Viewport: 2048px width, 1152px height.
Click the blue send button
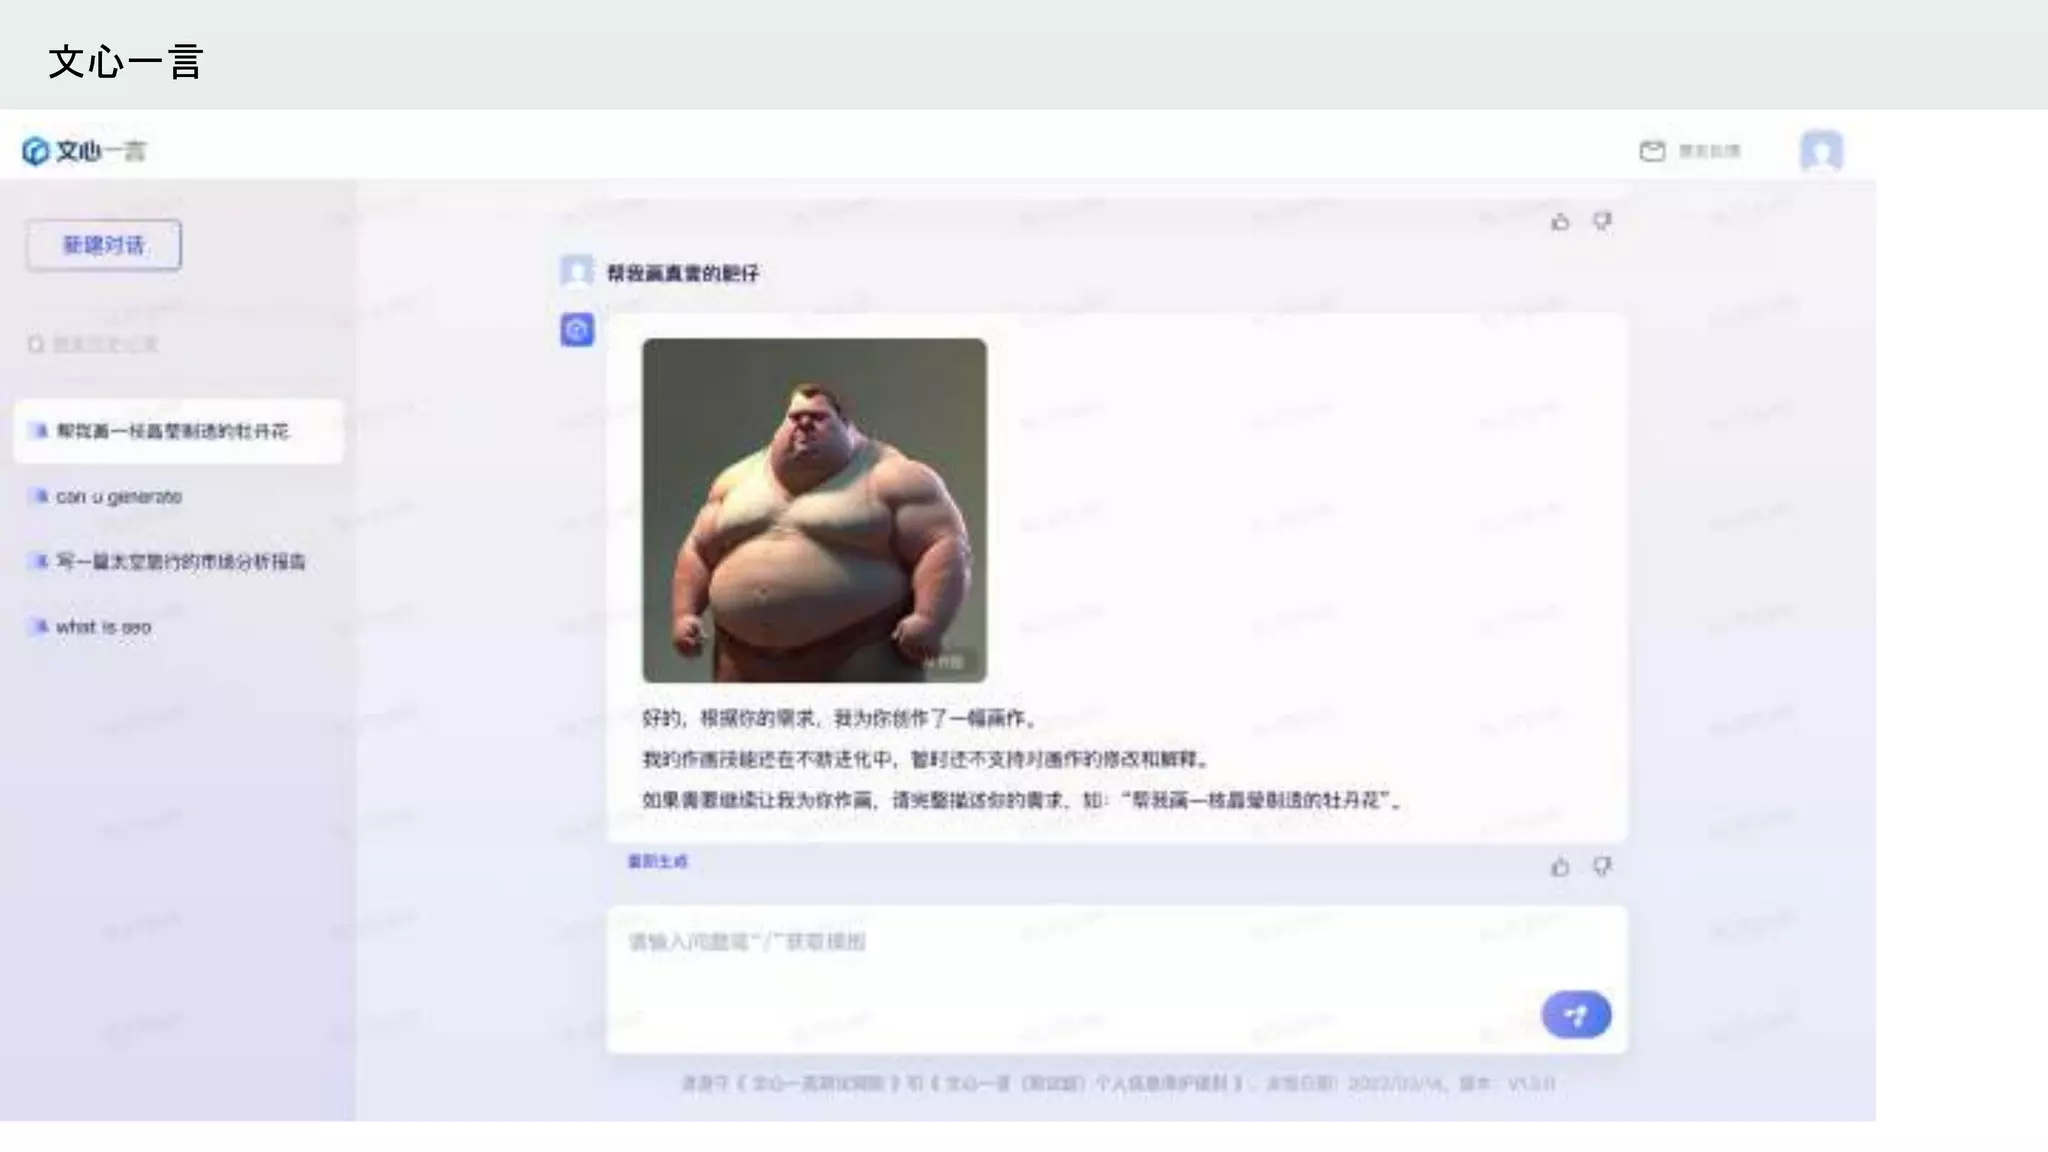point(1576,1015)
